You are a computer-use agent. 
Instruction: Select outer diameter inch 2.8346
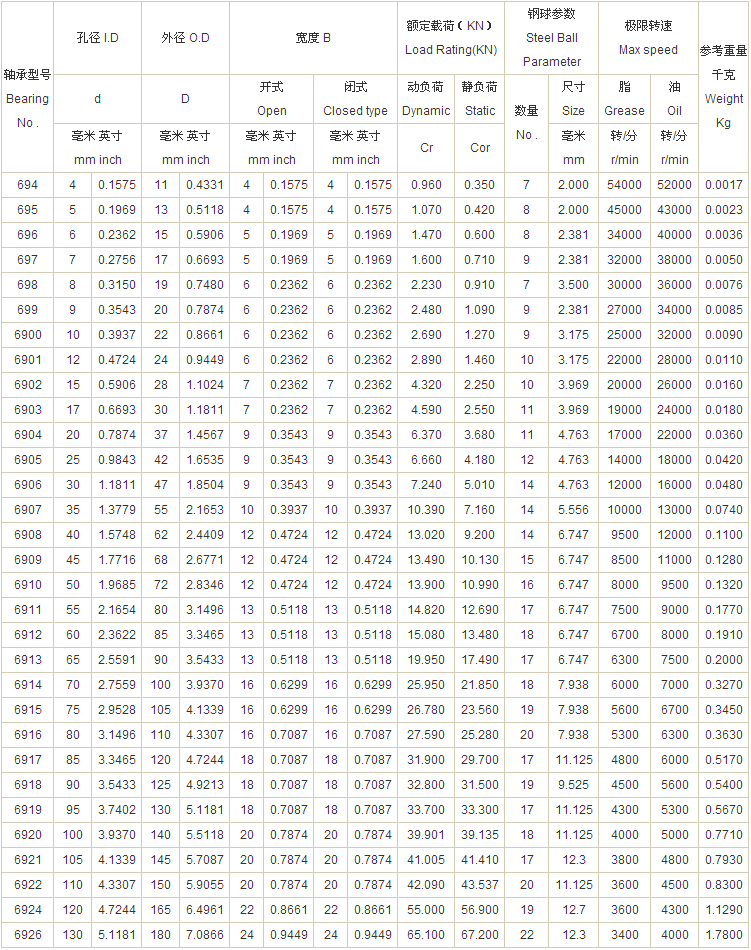tap(205, 585)
